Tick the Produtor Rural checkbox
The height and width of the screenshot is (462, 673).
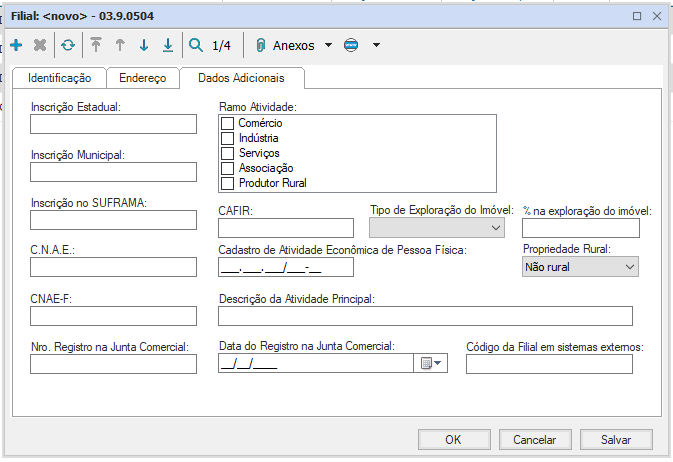click(x=228, y=183)
